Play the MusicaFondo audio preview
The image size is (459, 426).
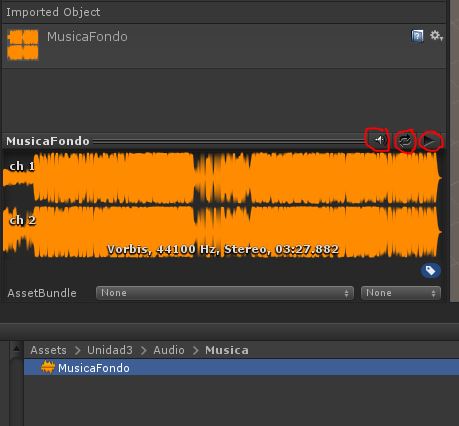[x=429, y=141]
